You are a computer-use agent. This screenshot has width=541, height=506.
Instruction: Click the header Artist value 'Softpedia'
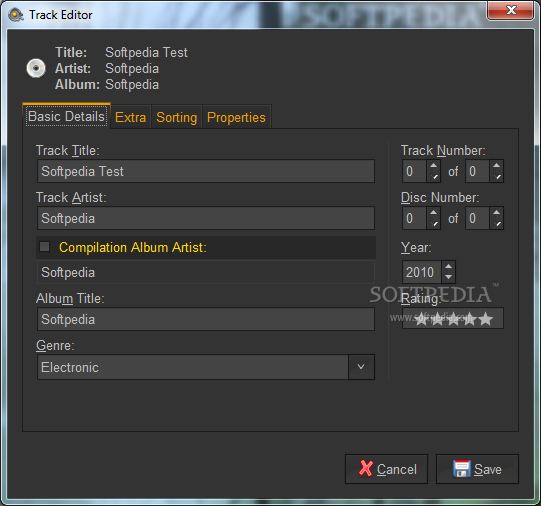[x=132, y=68]
